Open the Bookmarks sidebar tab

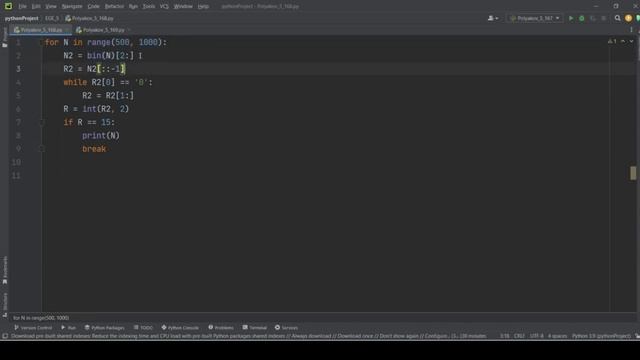tap(5, 270)
